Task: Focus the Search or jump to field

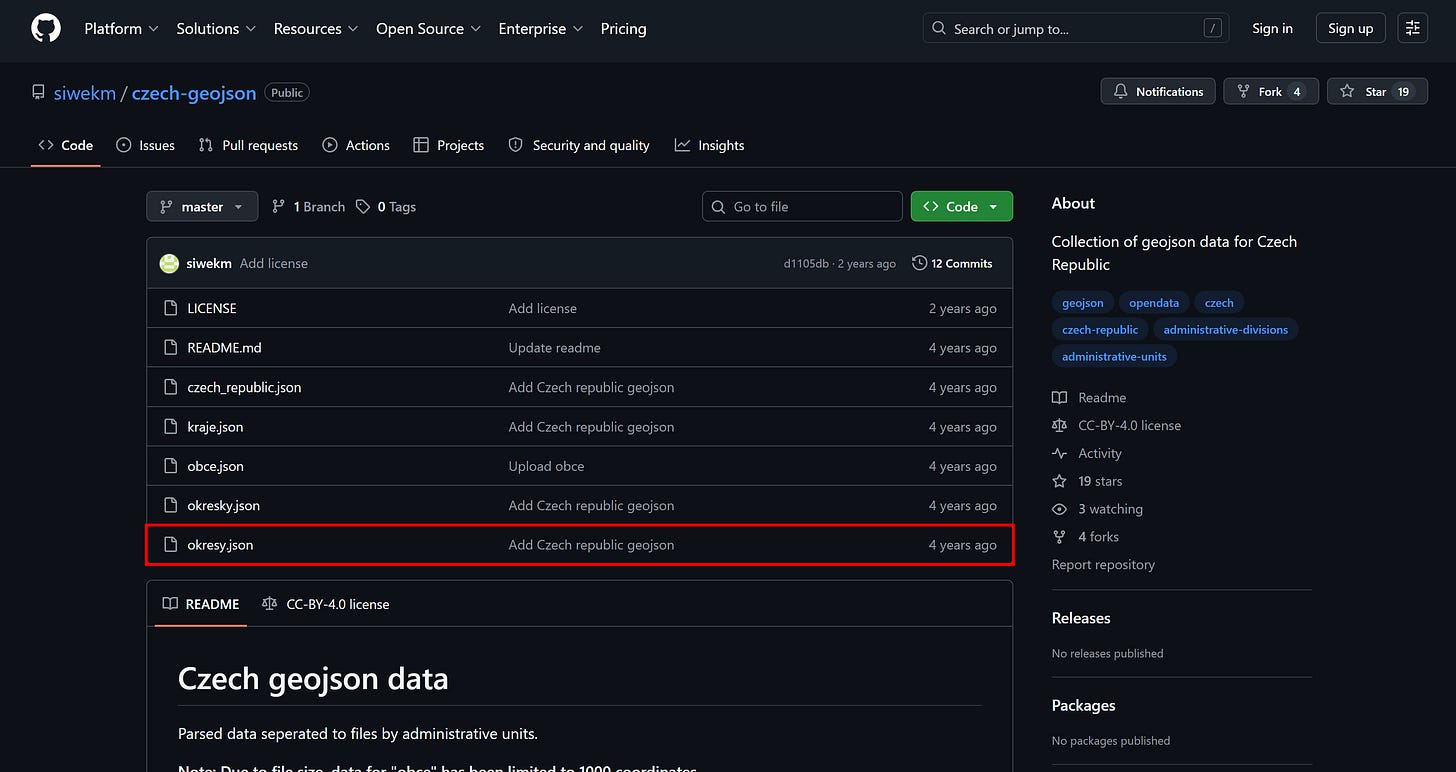Action: pos(1076,28)
